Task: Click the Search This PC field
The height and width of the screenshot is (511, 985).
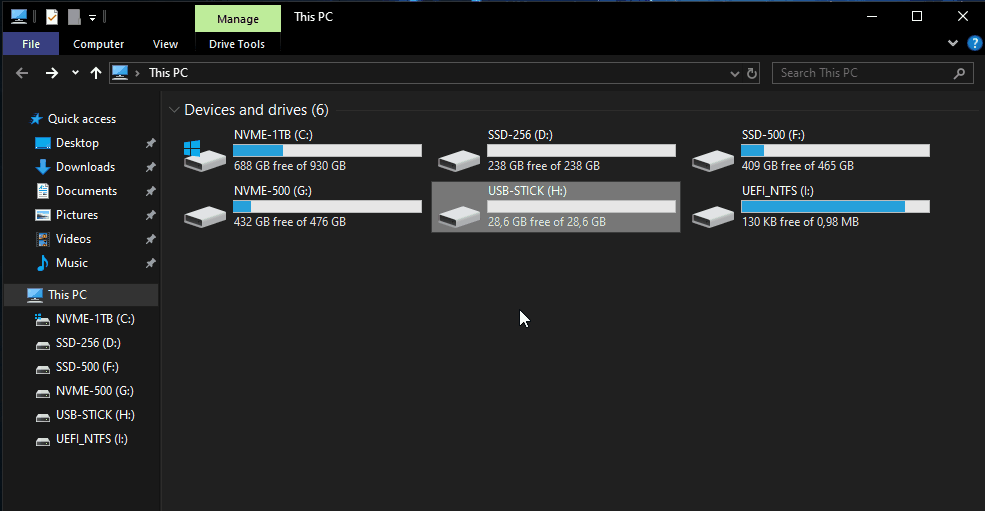Action: (860, 73)
